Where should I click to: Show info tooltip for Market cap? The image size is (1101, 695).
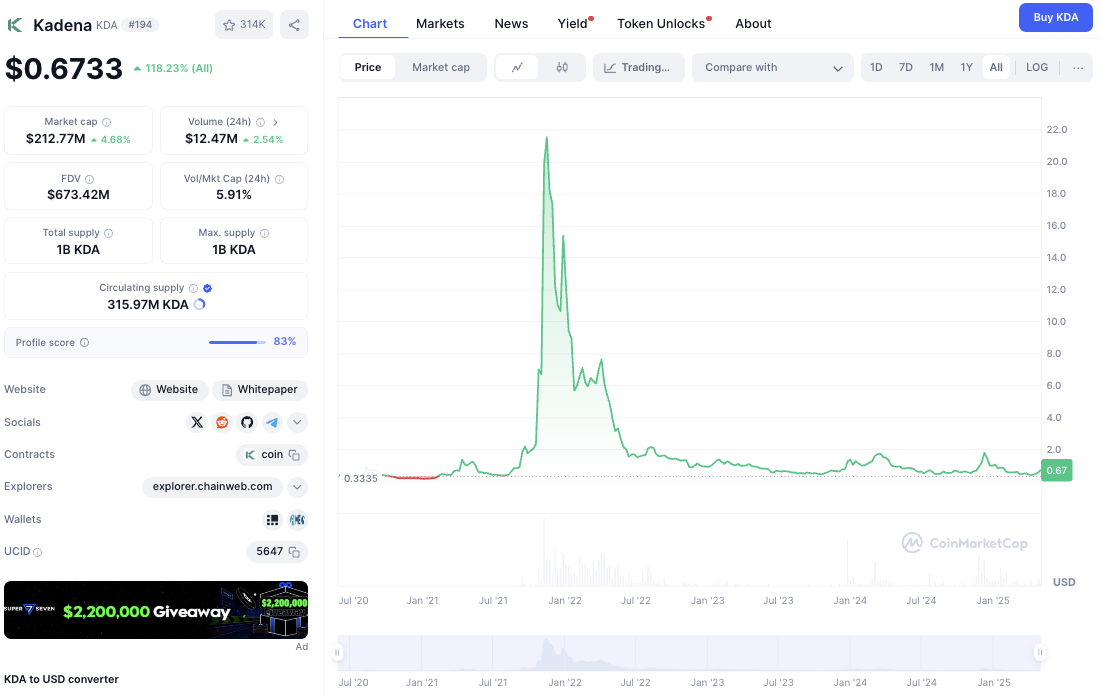tap(107, 122)
